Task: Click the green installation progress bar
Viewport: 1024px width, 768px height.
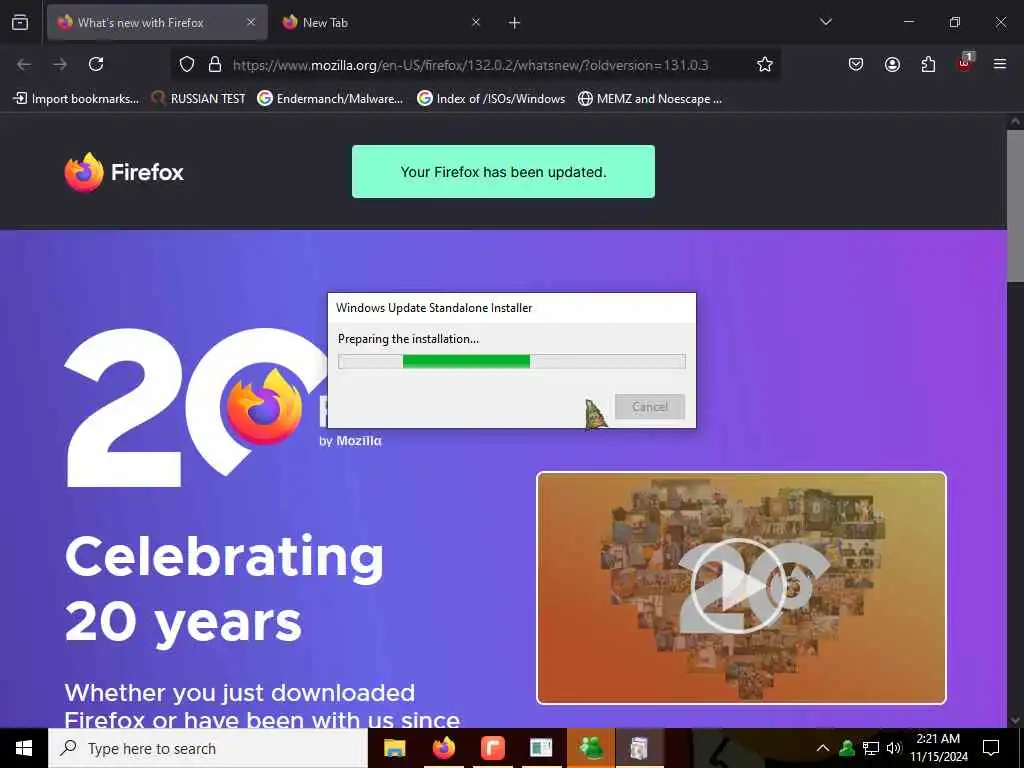Action: [512, 361]
